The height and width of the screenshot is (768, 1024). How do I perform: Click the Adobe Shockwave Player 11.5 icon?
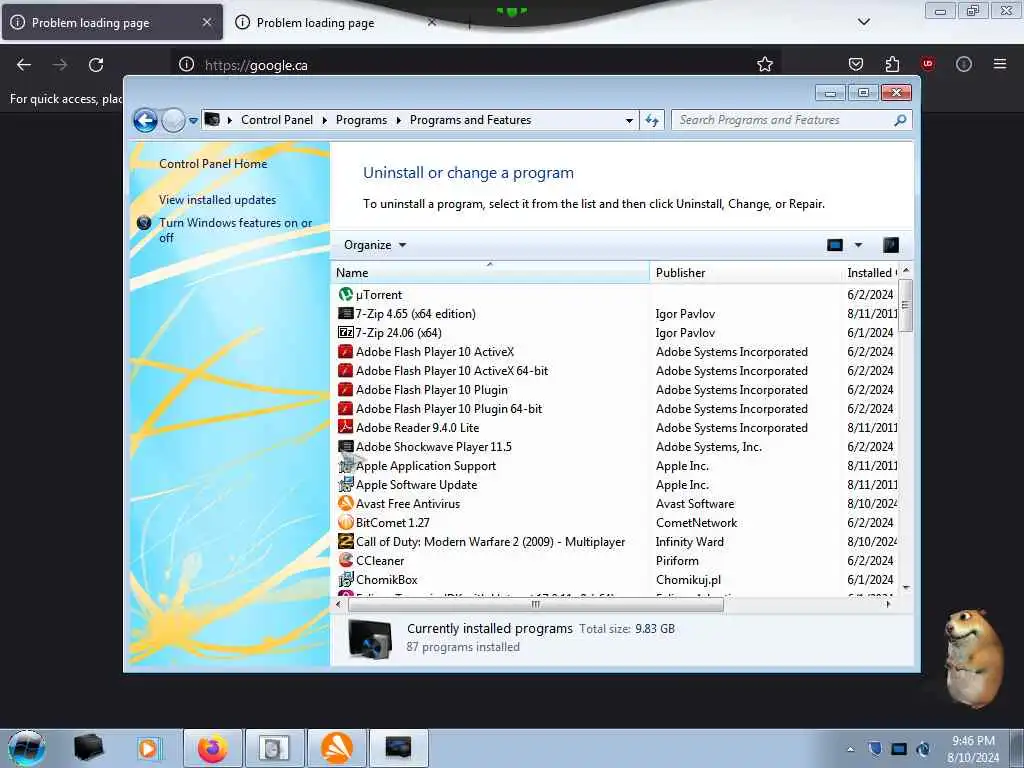345,447
